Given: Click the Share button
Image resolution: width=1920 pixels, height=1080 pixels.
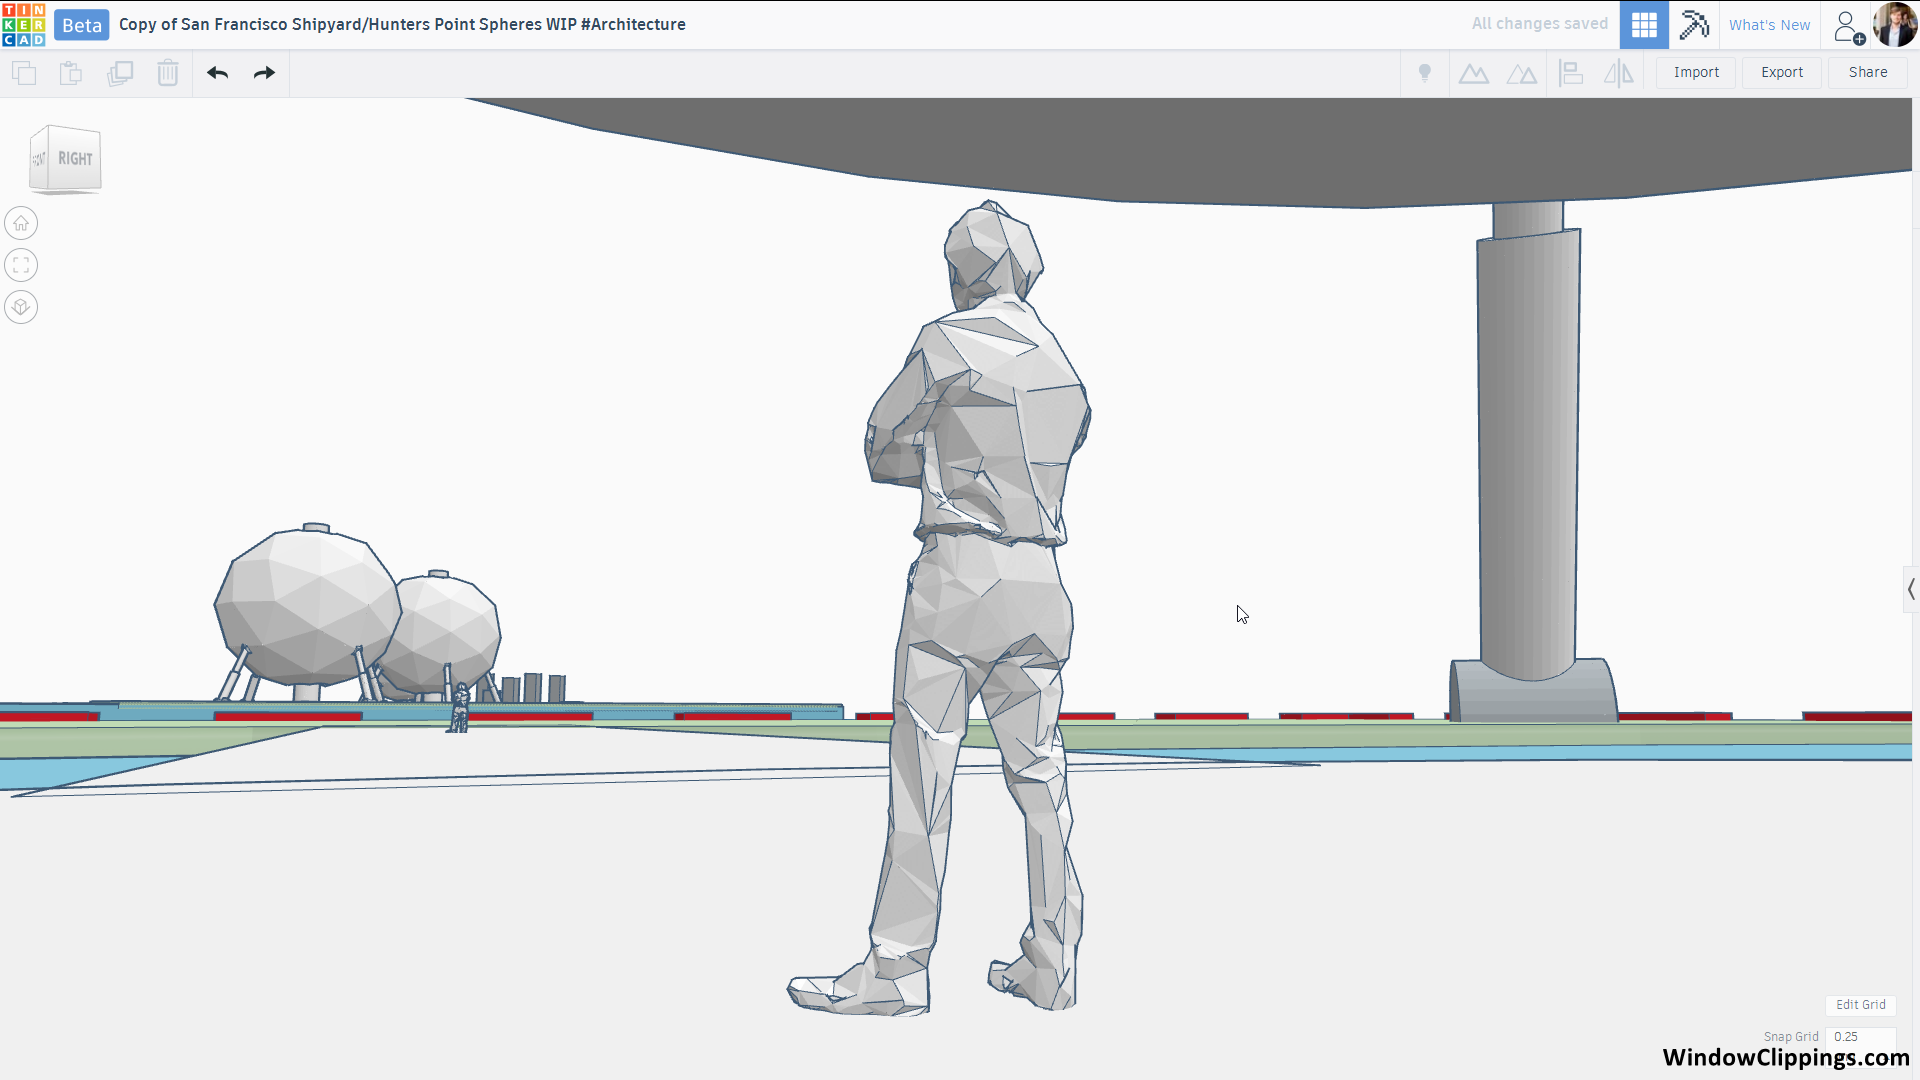Looking at the screenshot, I should click(1867, 73).
